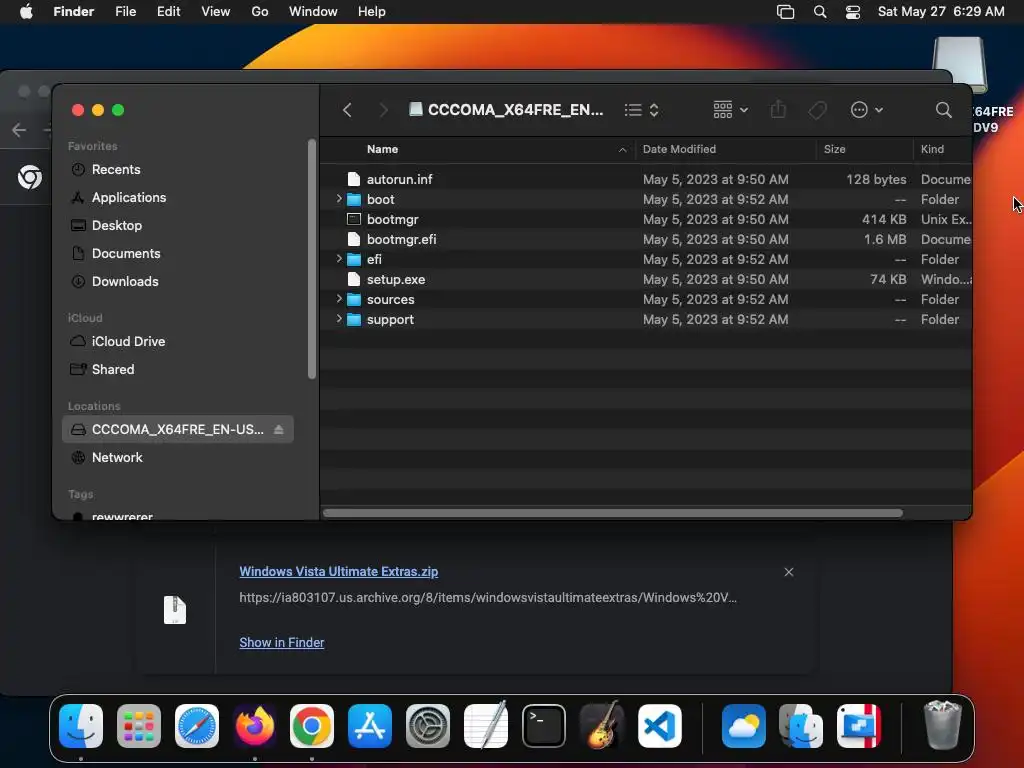1024x768 pixels.
Task: Select the bootmgr.efi file
Action: pos(401,239)
